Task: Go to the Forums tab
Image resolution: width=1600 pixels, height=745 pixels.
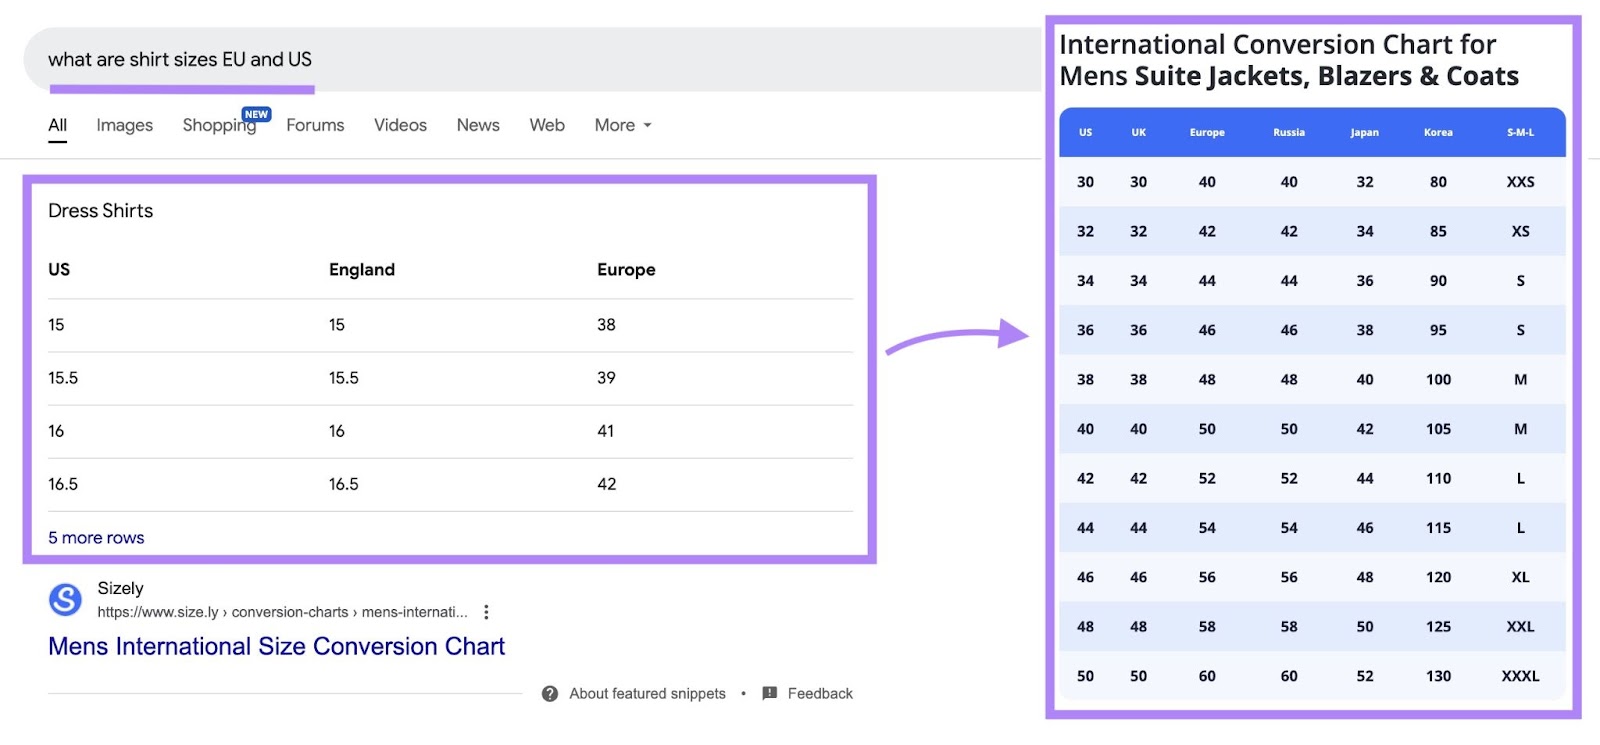Action: point(315,125)
